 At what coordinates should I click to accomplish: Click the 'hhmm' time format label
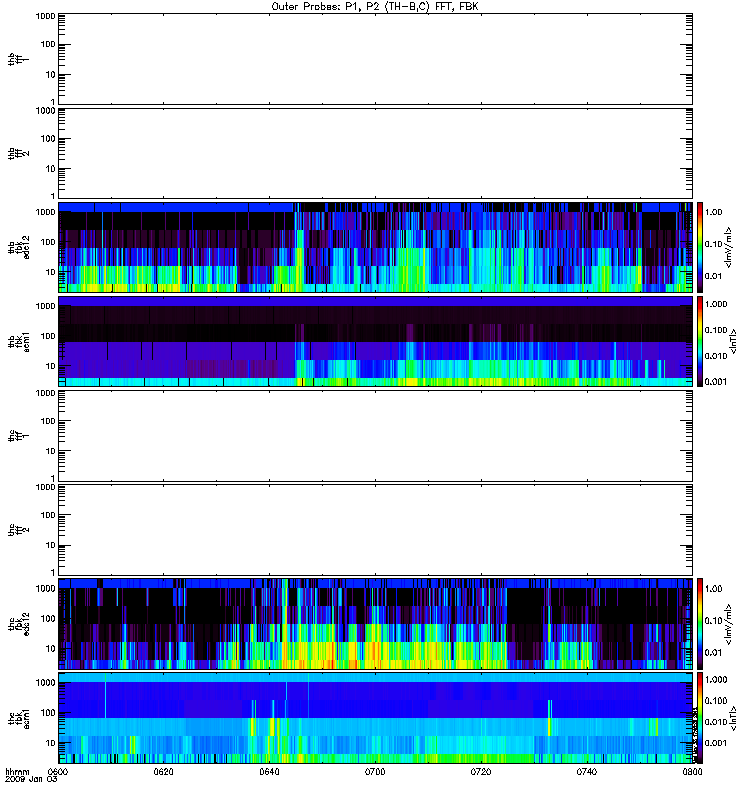click(17, 772)
